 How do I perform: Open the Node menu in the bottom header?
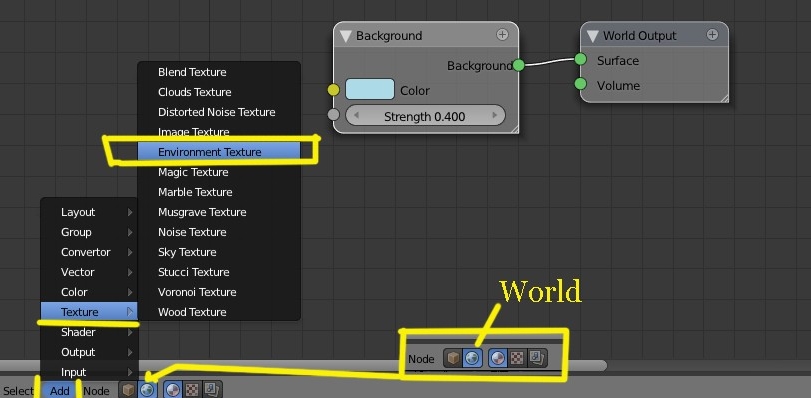pyautogui.click(x=96, y=391)
